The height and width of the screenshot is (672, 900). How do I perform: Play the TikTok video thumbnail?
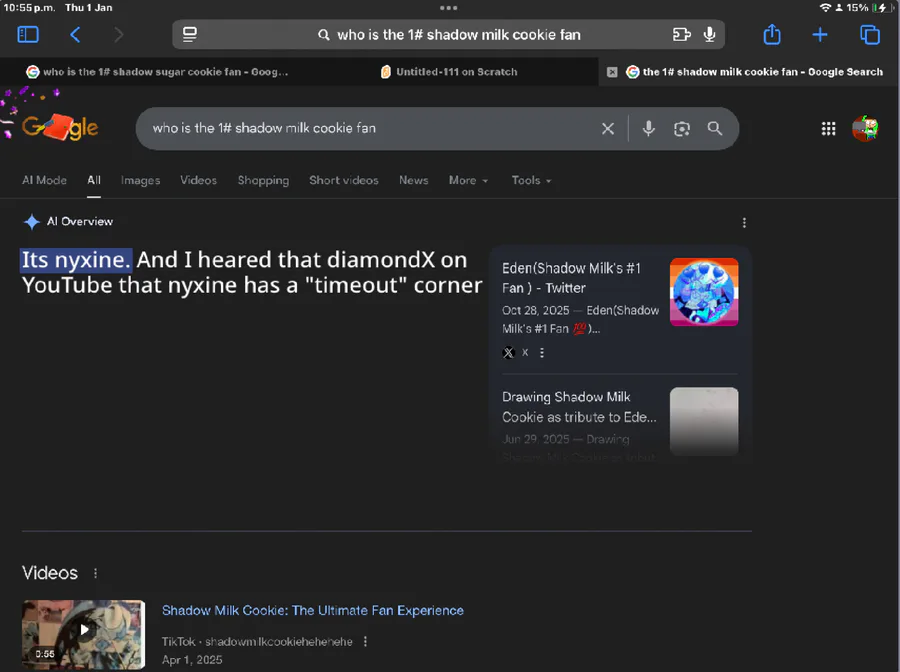[83, 634]
